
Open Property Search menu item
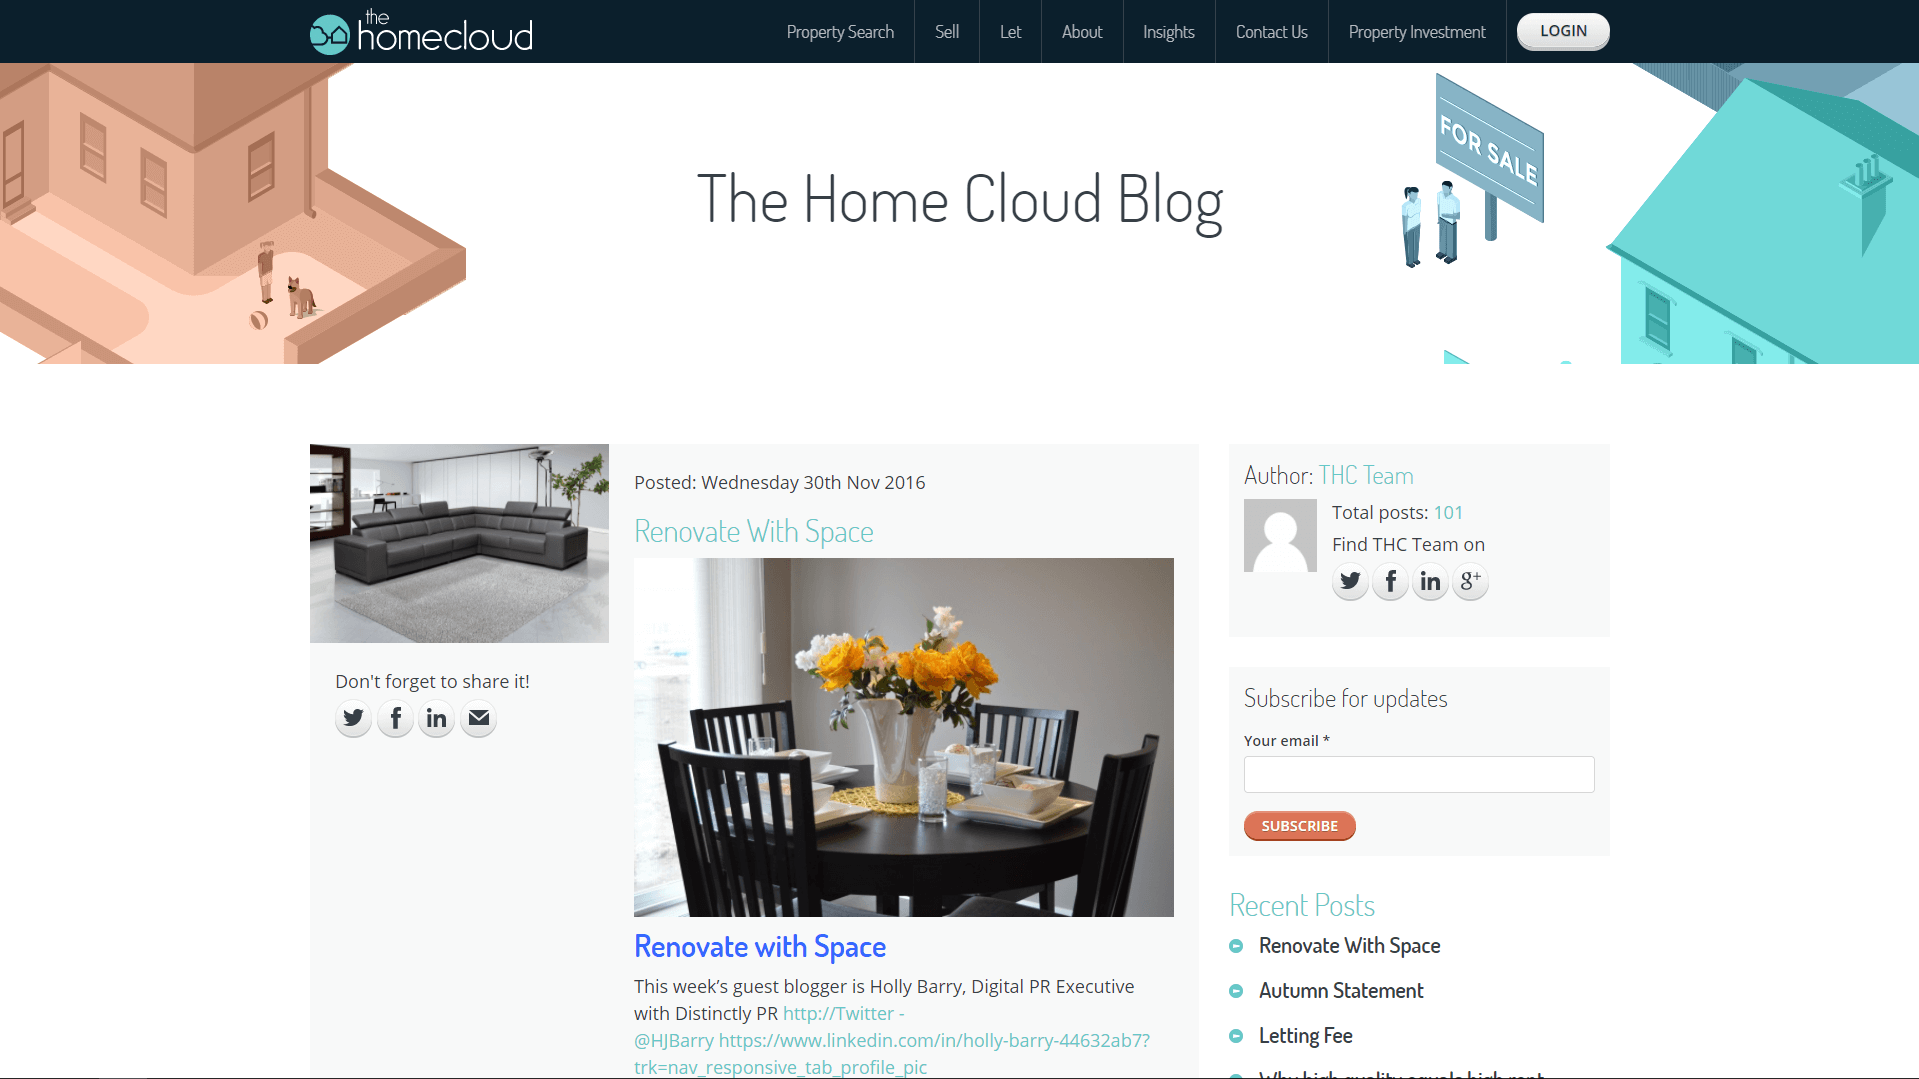pyautogui.click(x=840, y=32)
